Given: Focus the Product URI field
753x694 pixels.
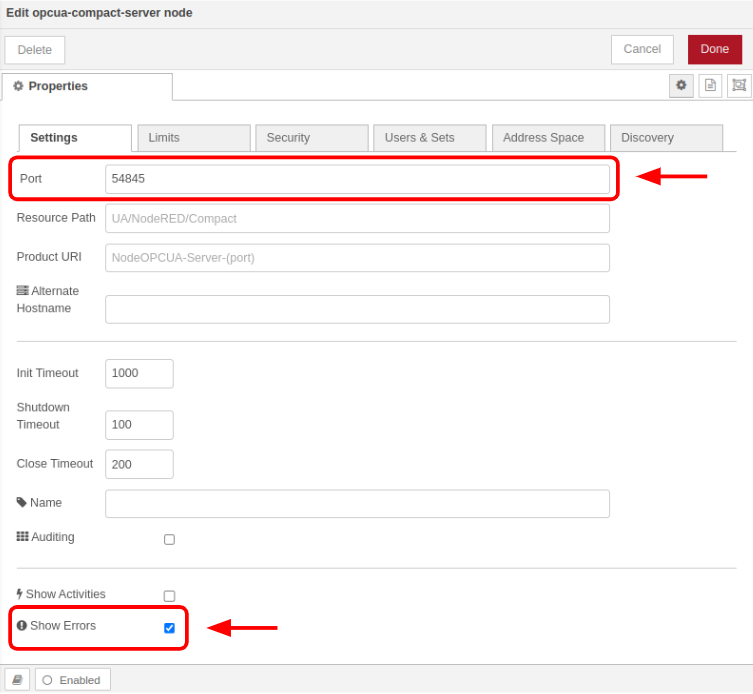Looking at the screenshot, I should pos(357,258).
